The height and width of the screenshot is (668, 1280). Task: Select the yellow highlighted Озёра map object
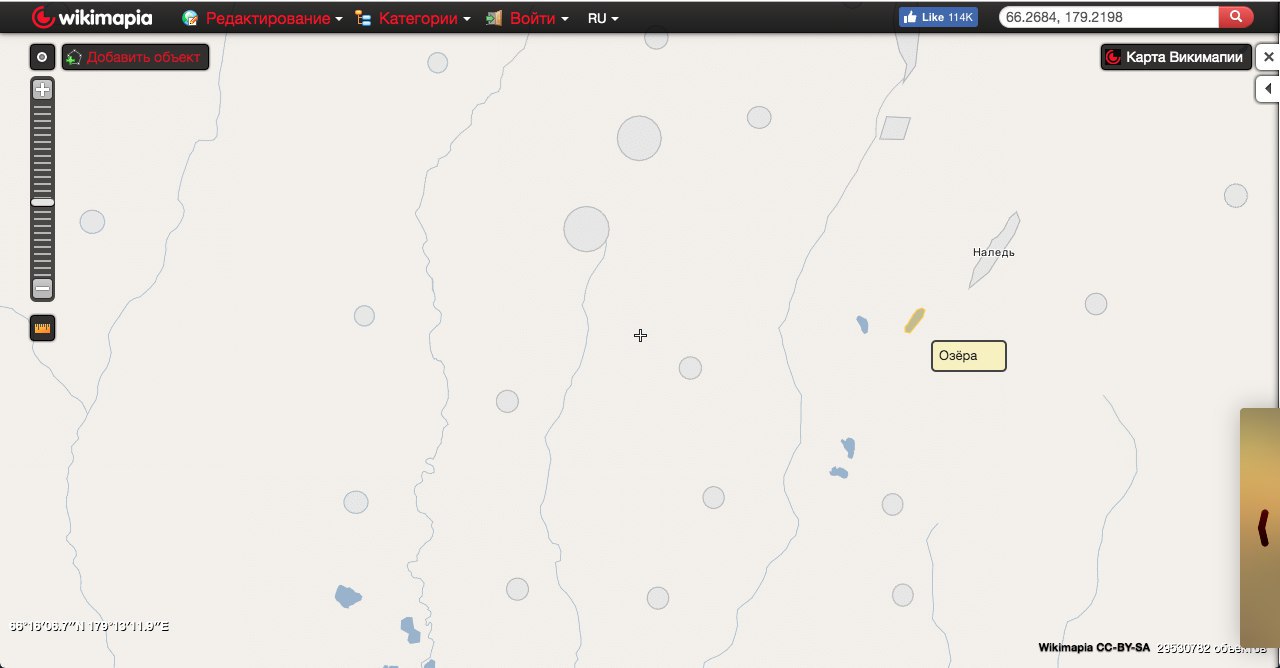pos(914,320)
